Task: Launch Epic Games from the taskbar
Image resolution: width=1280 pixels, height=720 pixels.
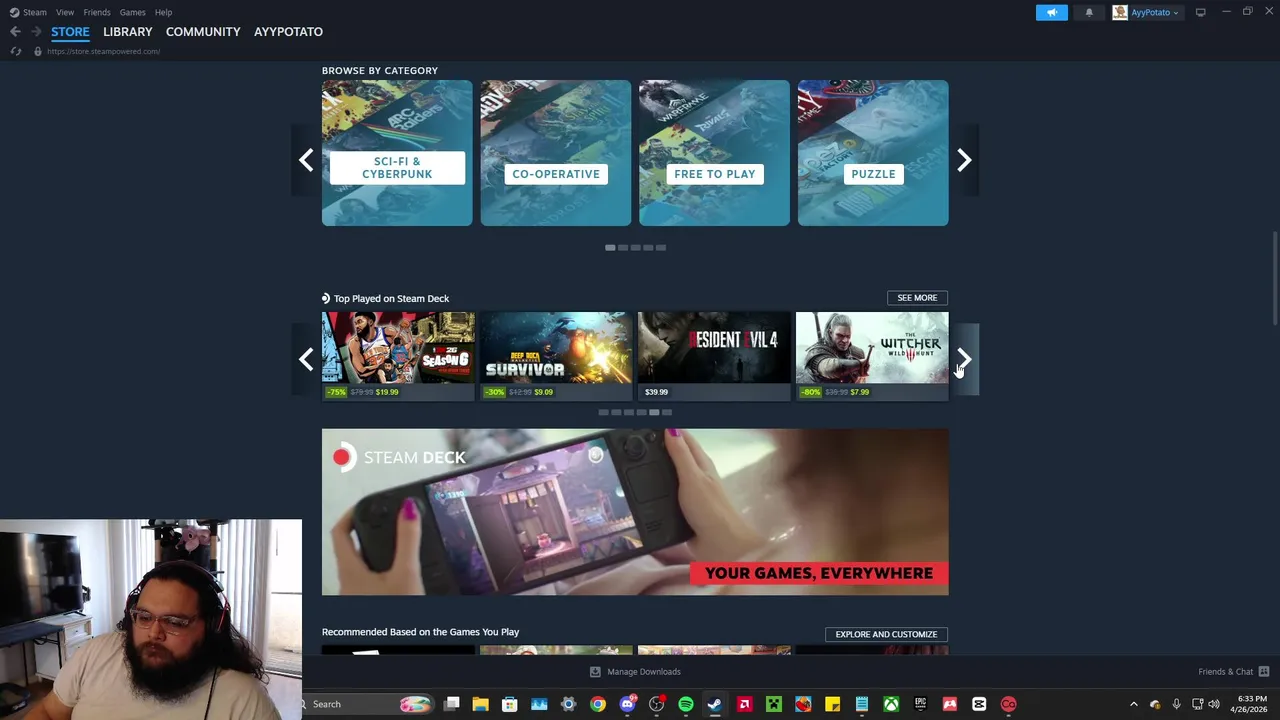Action: point(920,704)
